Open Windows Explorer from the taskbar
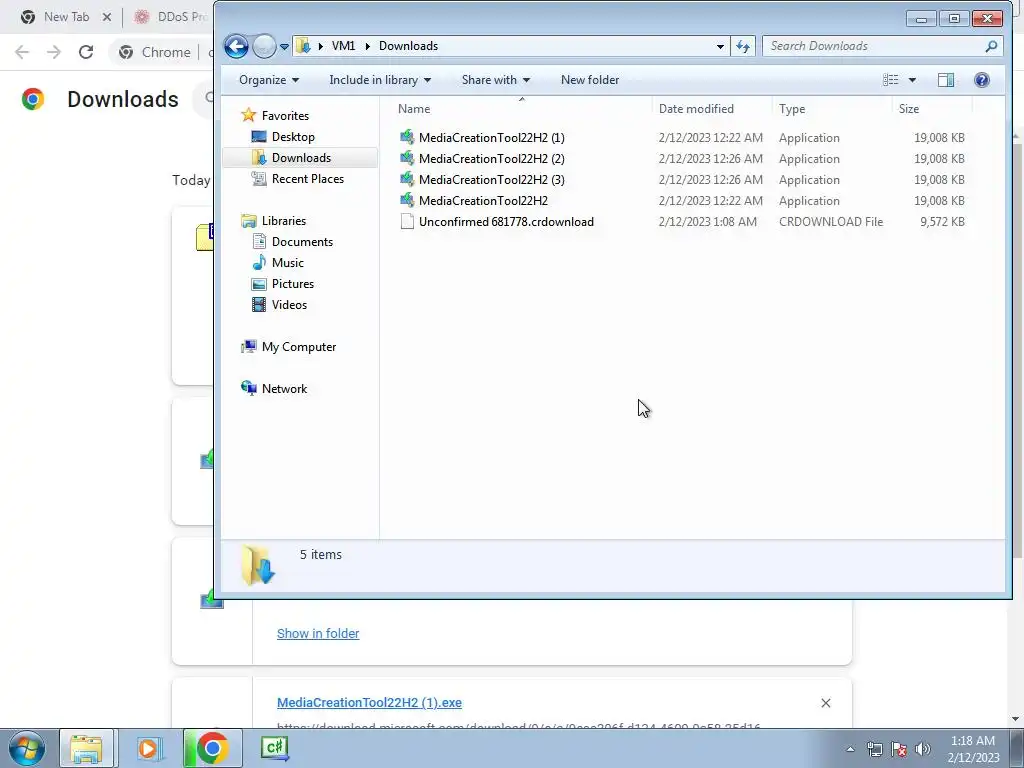 87,748
